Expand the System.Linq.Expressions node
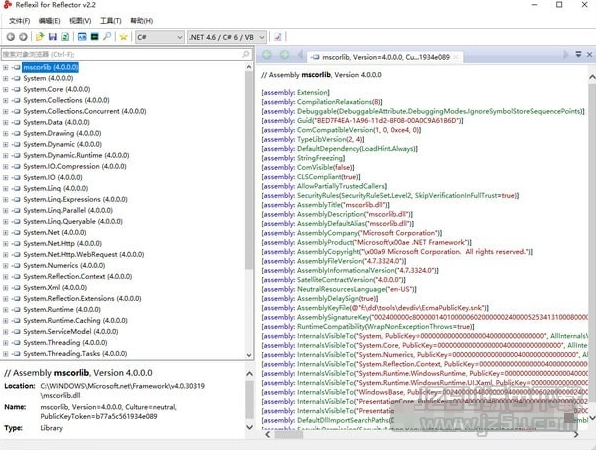Viewport: 596px width, 450px height. coord(5,200)
